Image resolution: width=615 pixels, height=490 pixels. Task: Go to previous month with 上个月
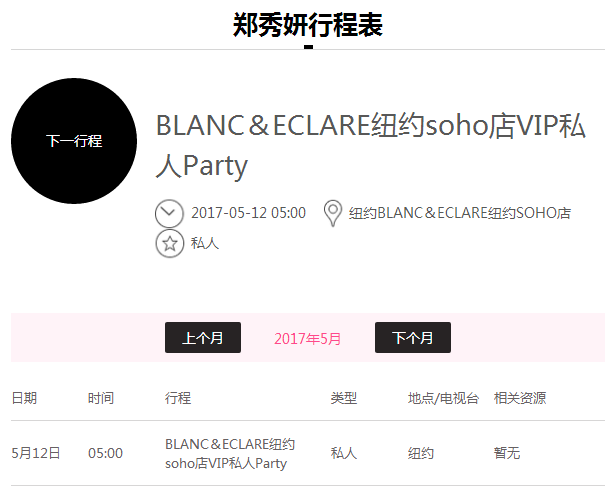point(203,337)
